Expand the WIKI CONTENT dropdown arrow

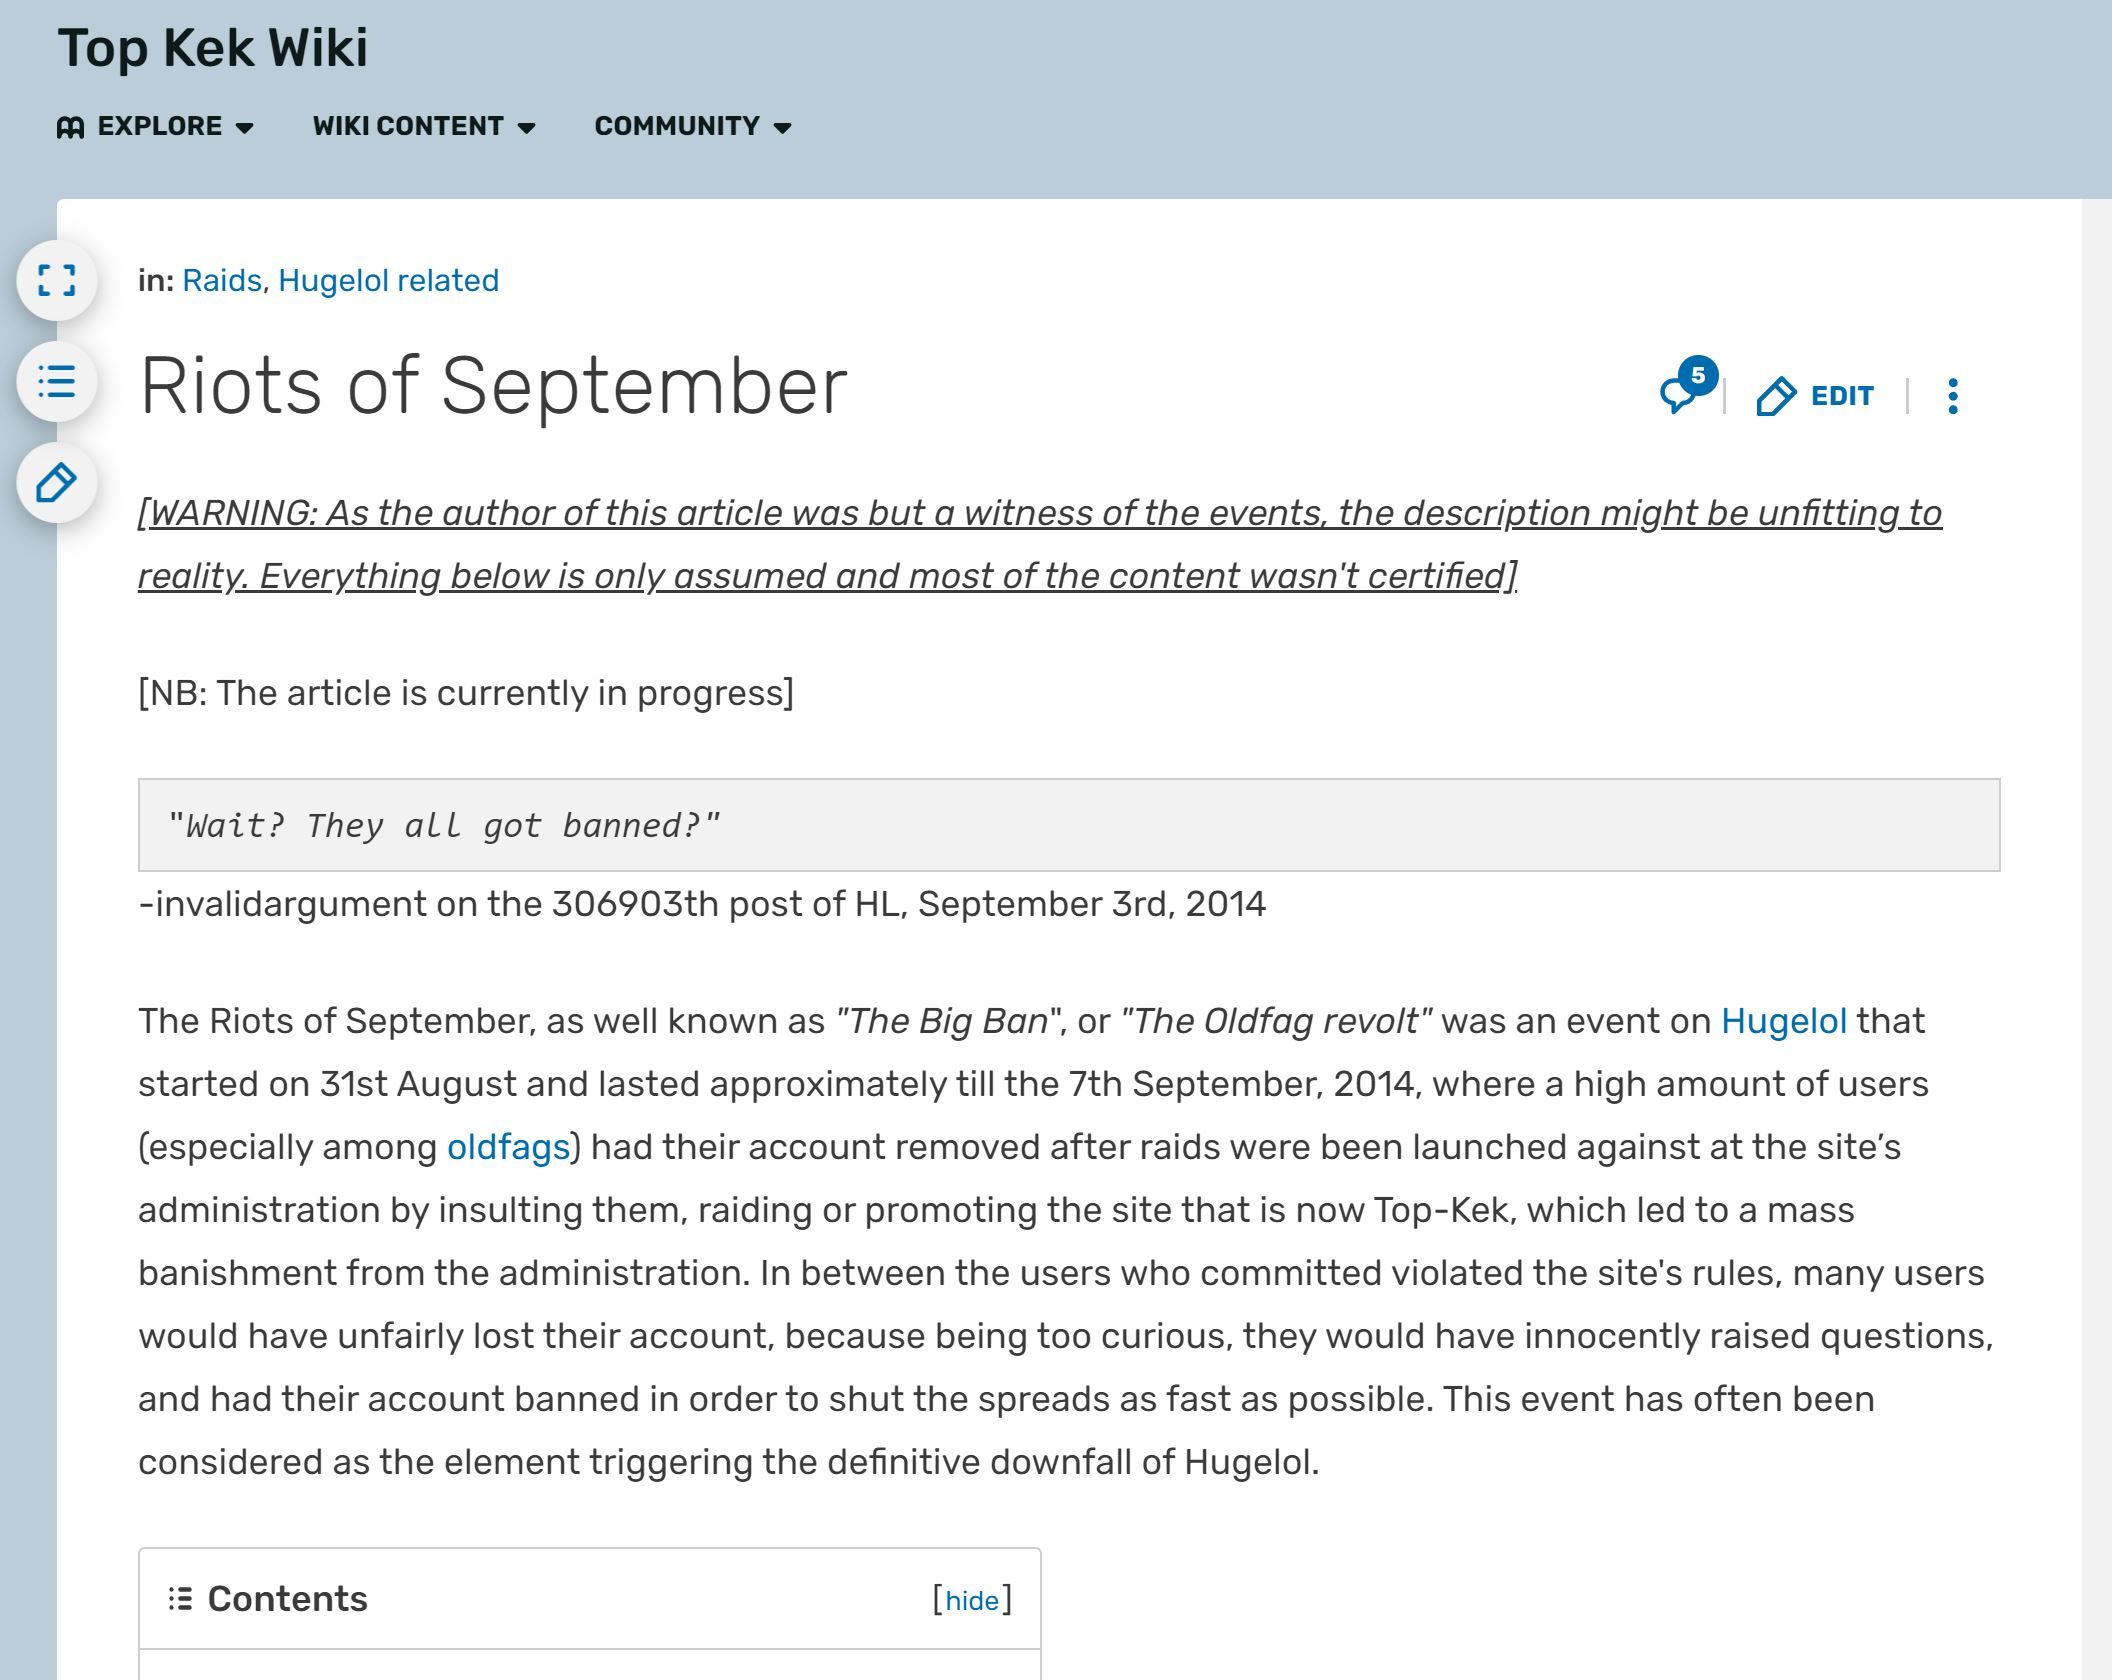(x=526, y=128)
